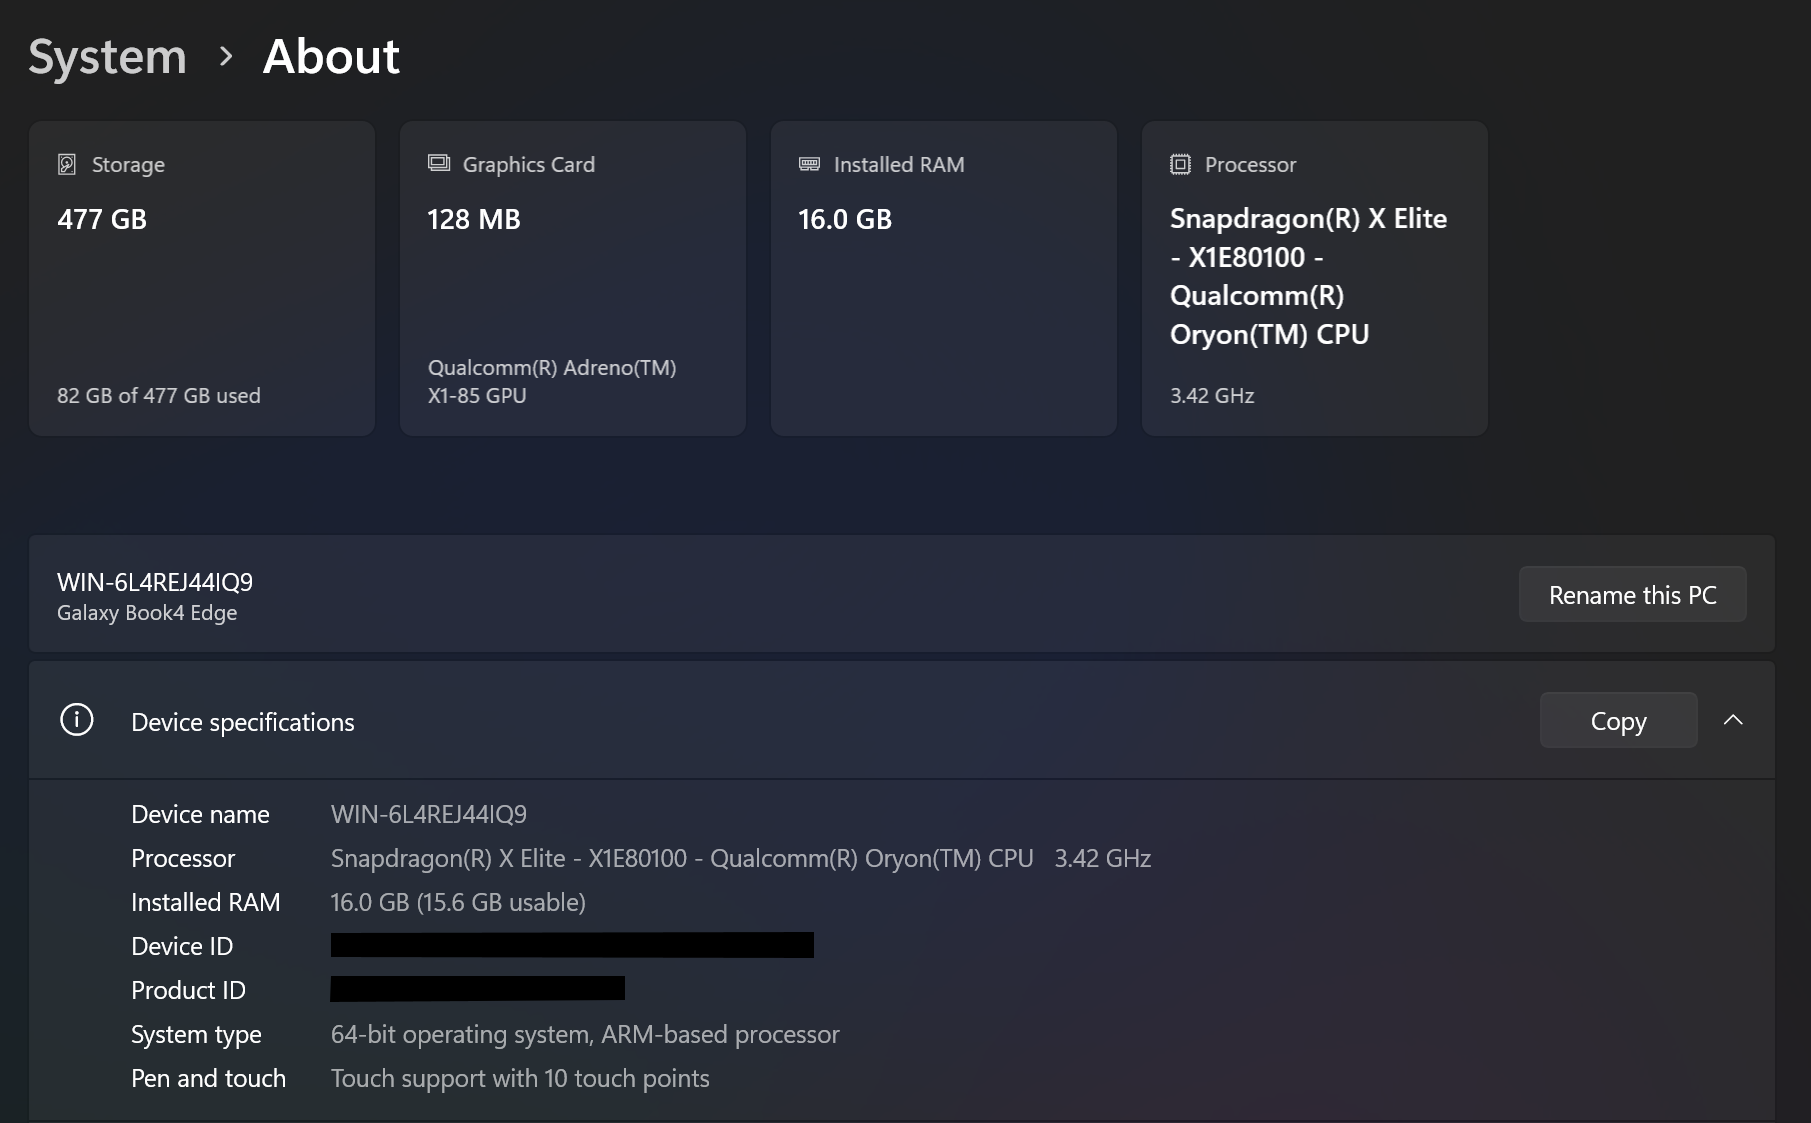
Task: Click the Installed RAM memory icon
Action: point(809,164)
